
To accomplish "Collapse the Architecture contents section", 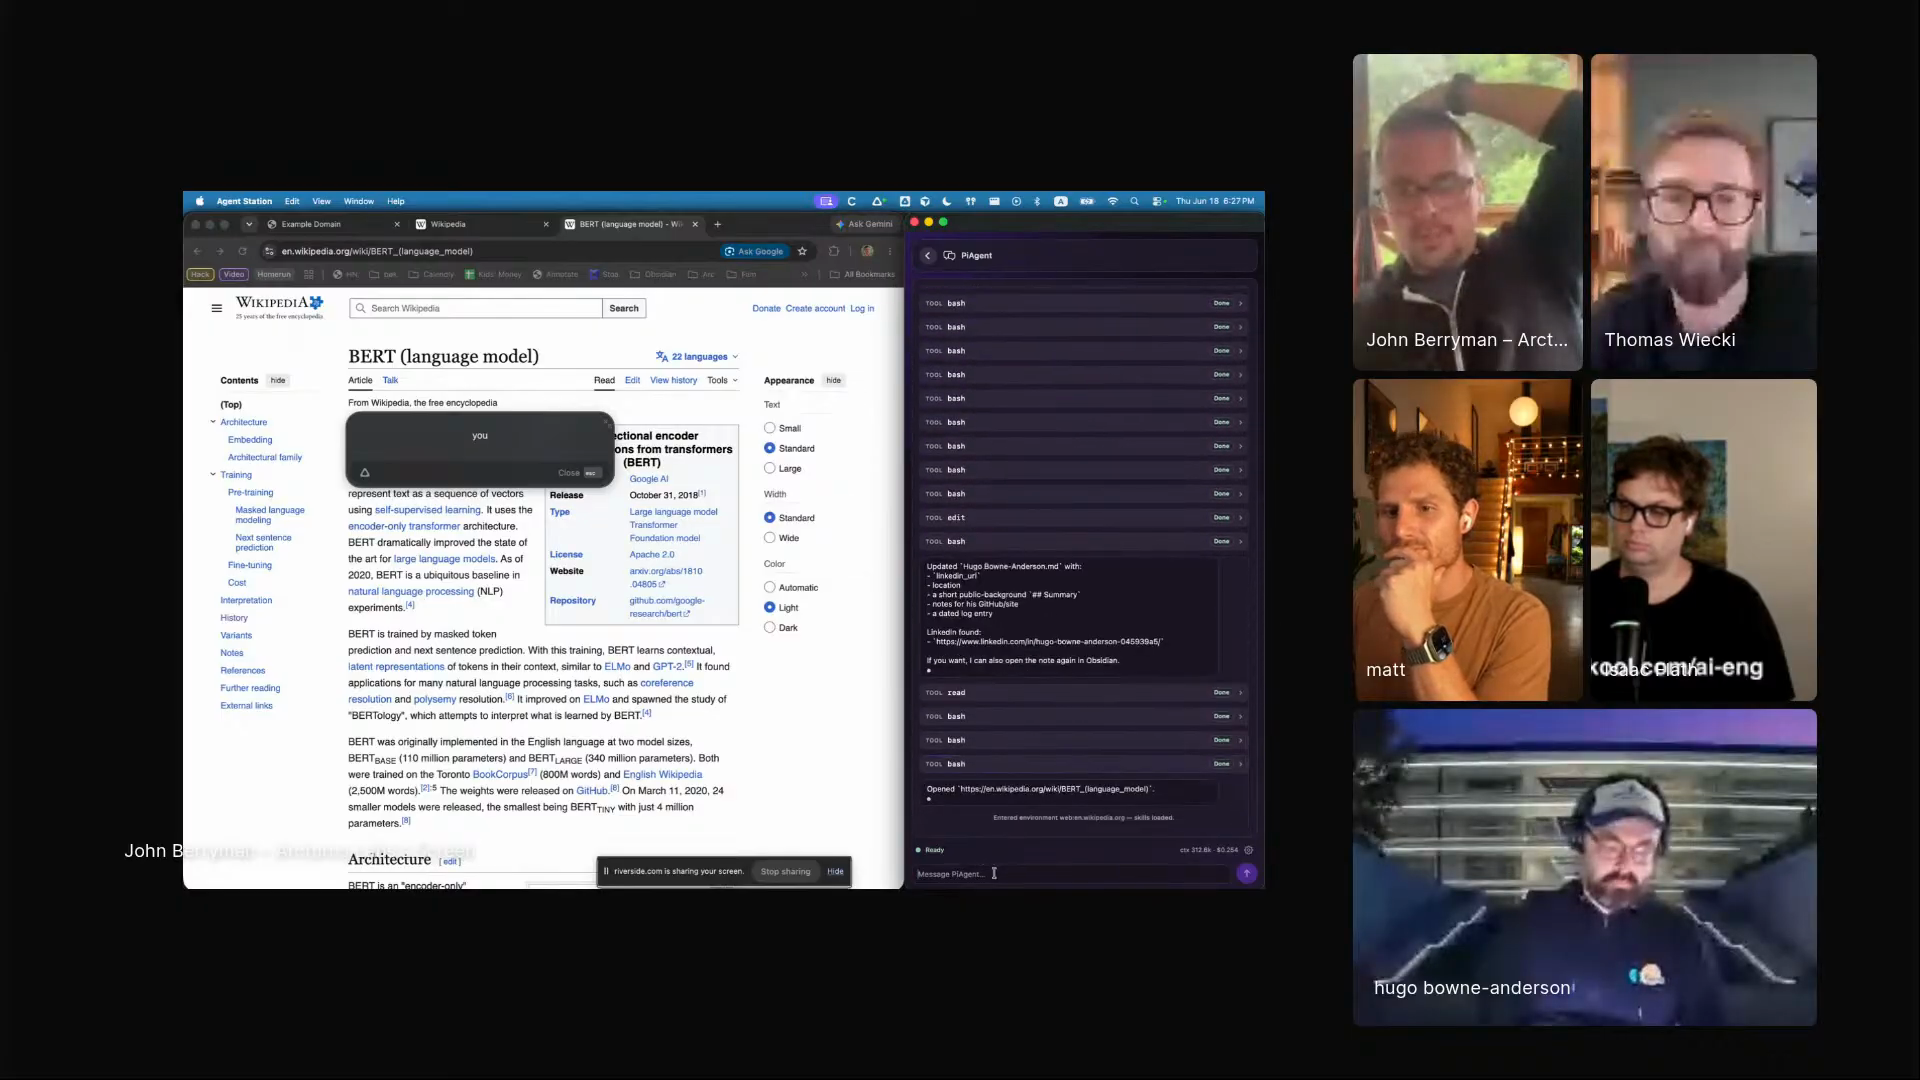I will coord(213,422).
